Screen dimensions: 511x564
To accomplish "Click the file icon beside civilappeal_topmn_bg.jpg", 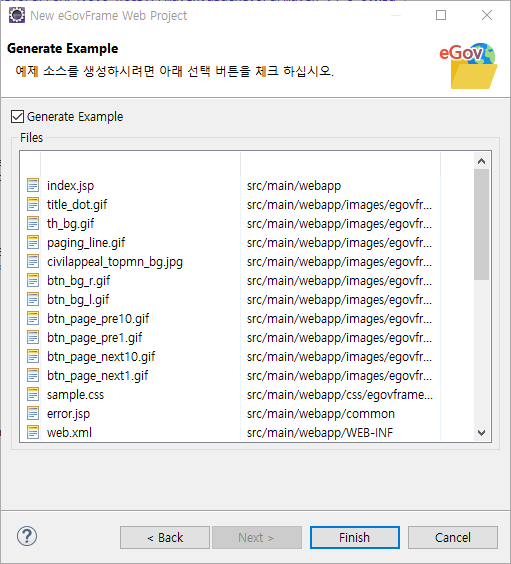I will [33, 261].
